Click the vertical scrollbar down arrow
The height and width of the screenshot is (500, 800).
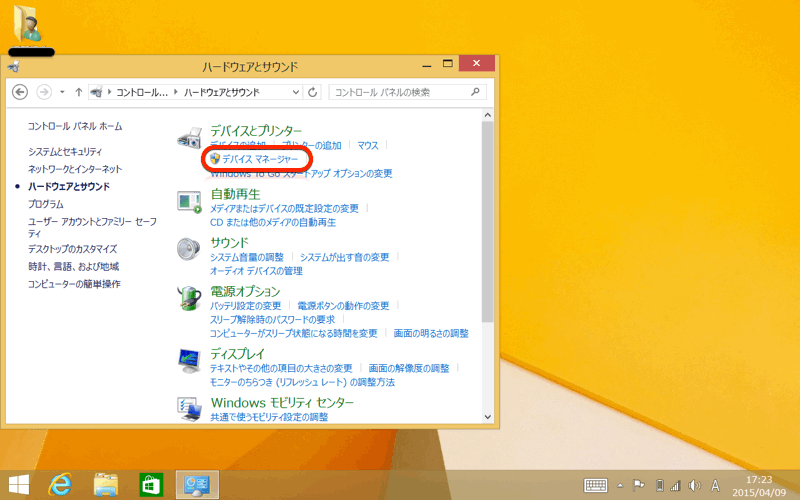pos(487,415)
